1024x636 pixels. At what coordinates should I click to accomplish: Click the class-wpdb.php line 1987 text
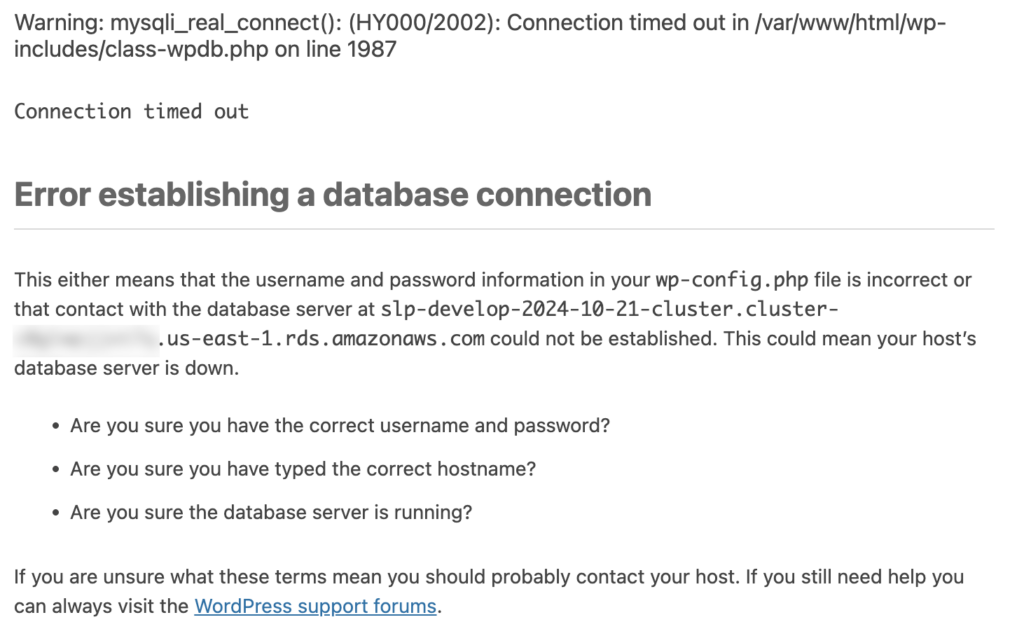[205, 50]
